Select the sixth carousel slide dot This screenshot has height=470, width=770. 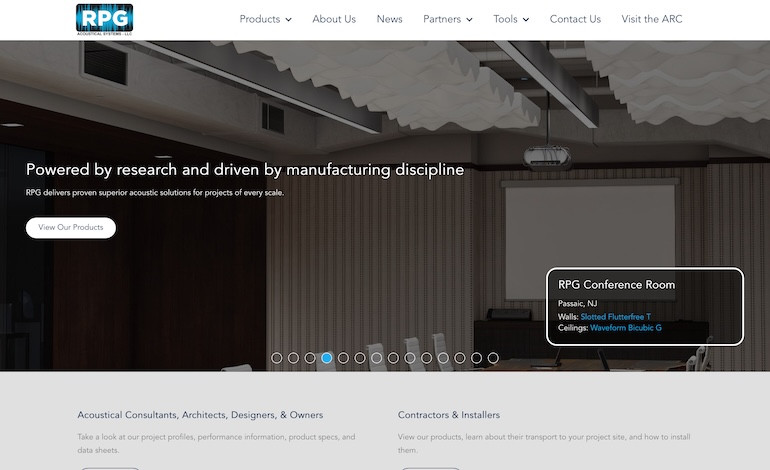360,358
